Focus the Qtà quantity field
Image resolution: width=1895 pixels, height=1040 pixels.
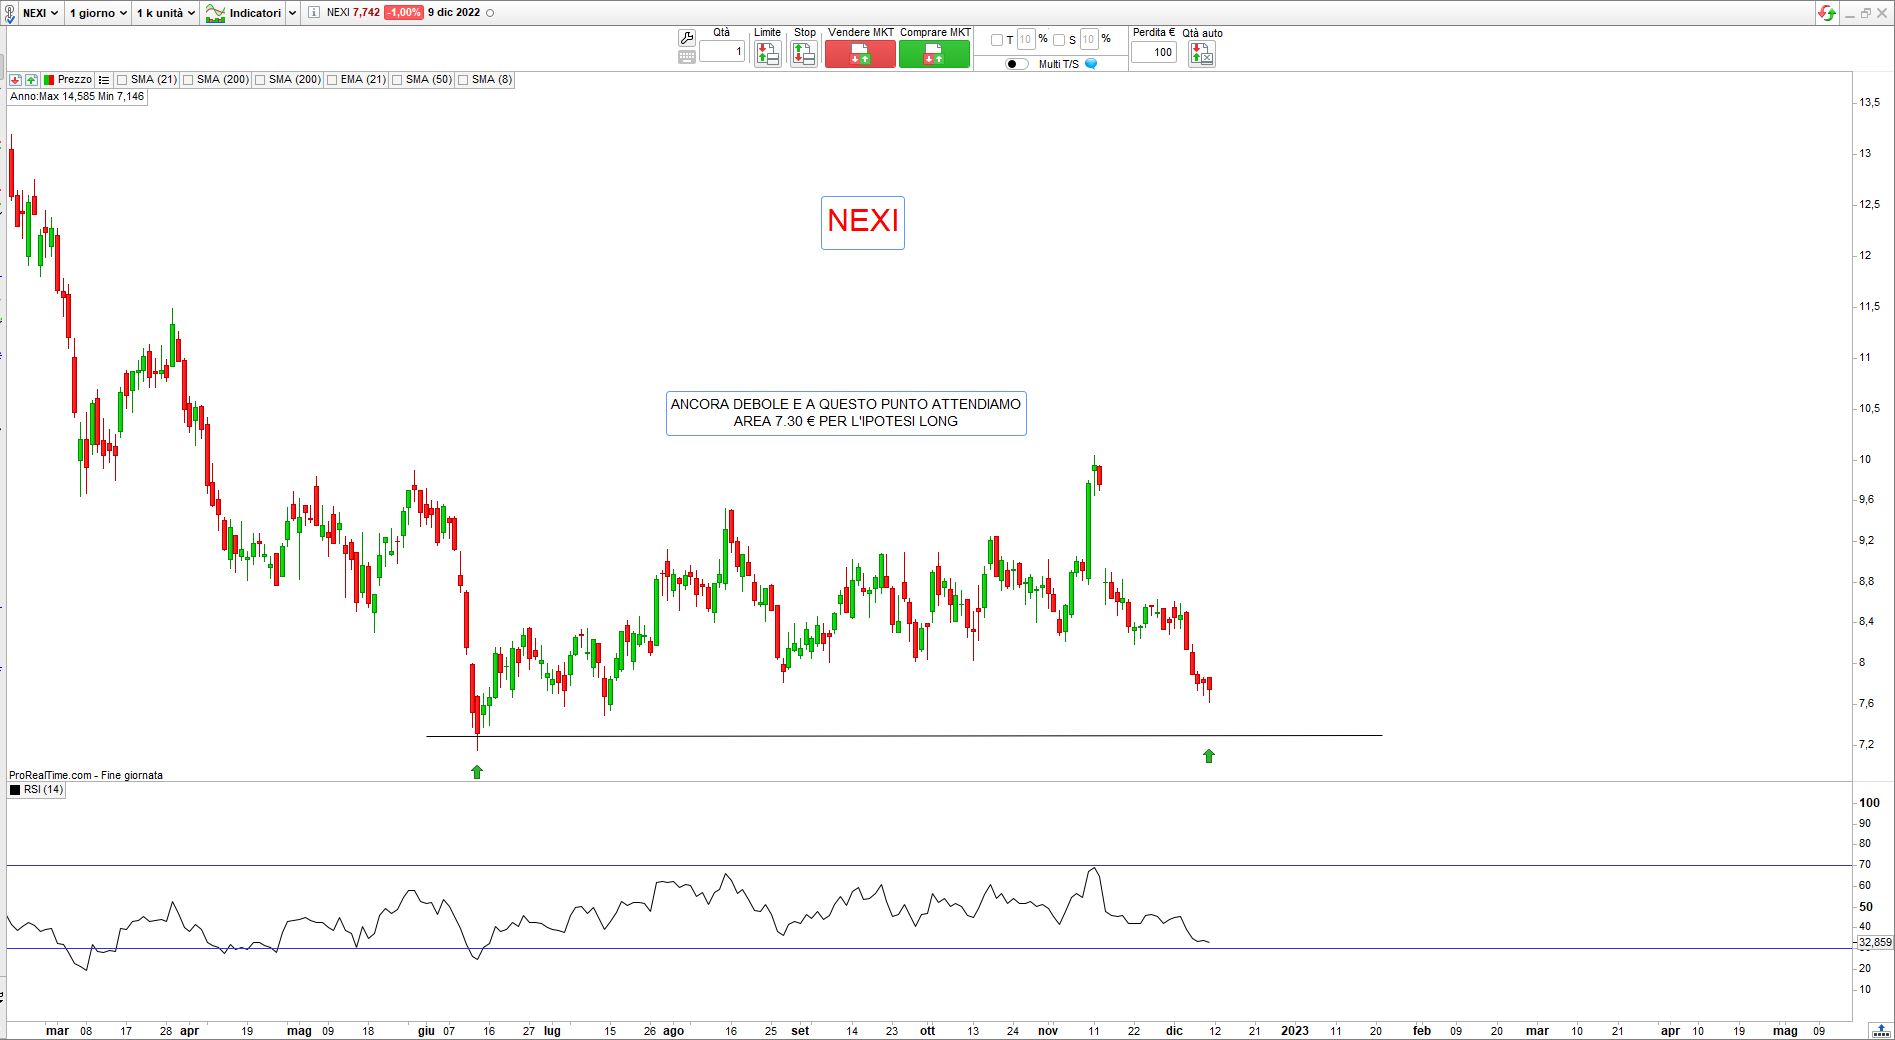point(722,52)
